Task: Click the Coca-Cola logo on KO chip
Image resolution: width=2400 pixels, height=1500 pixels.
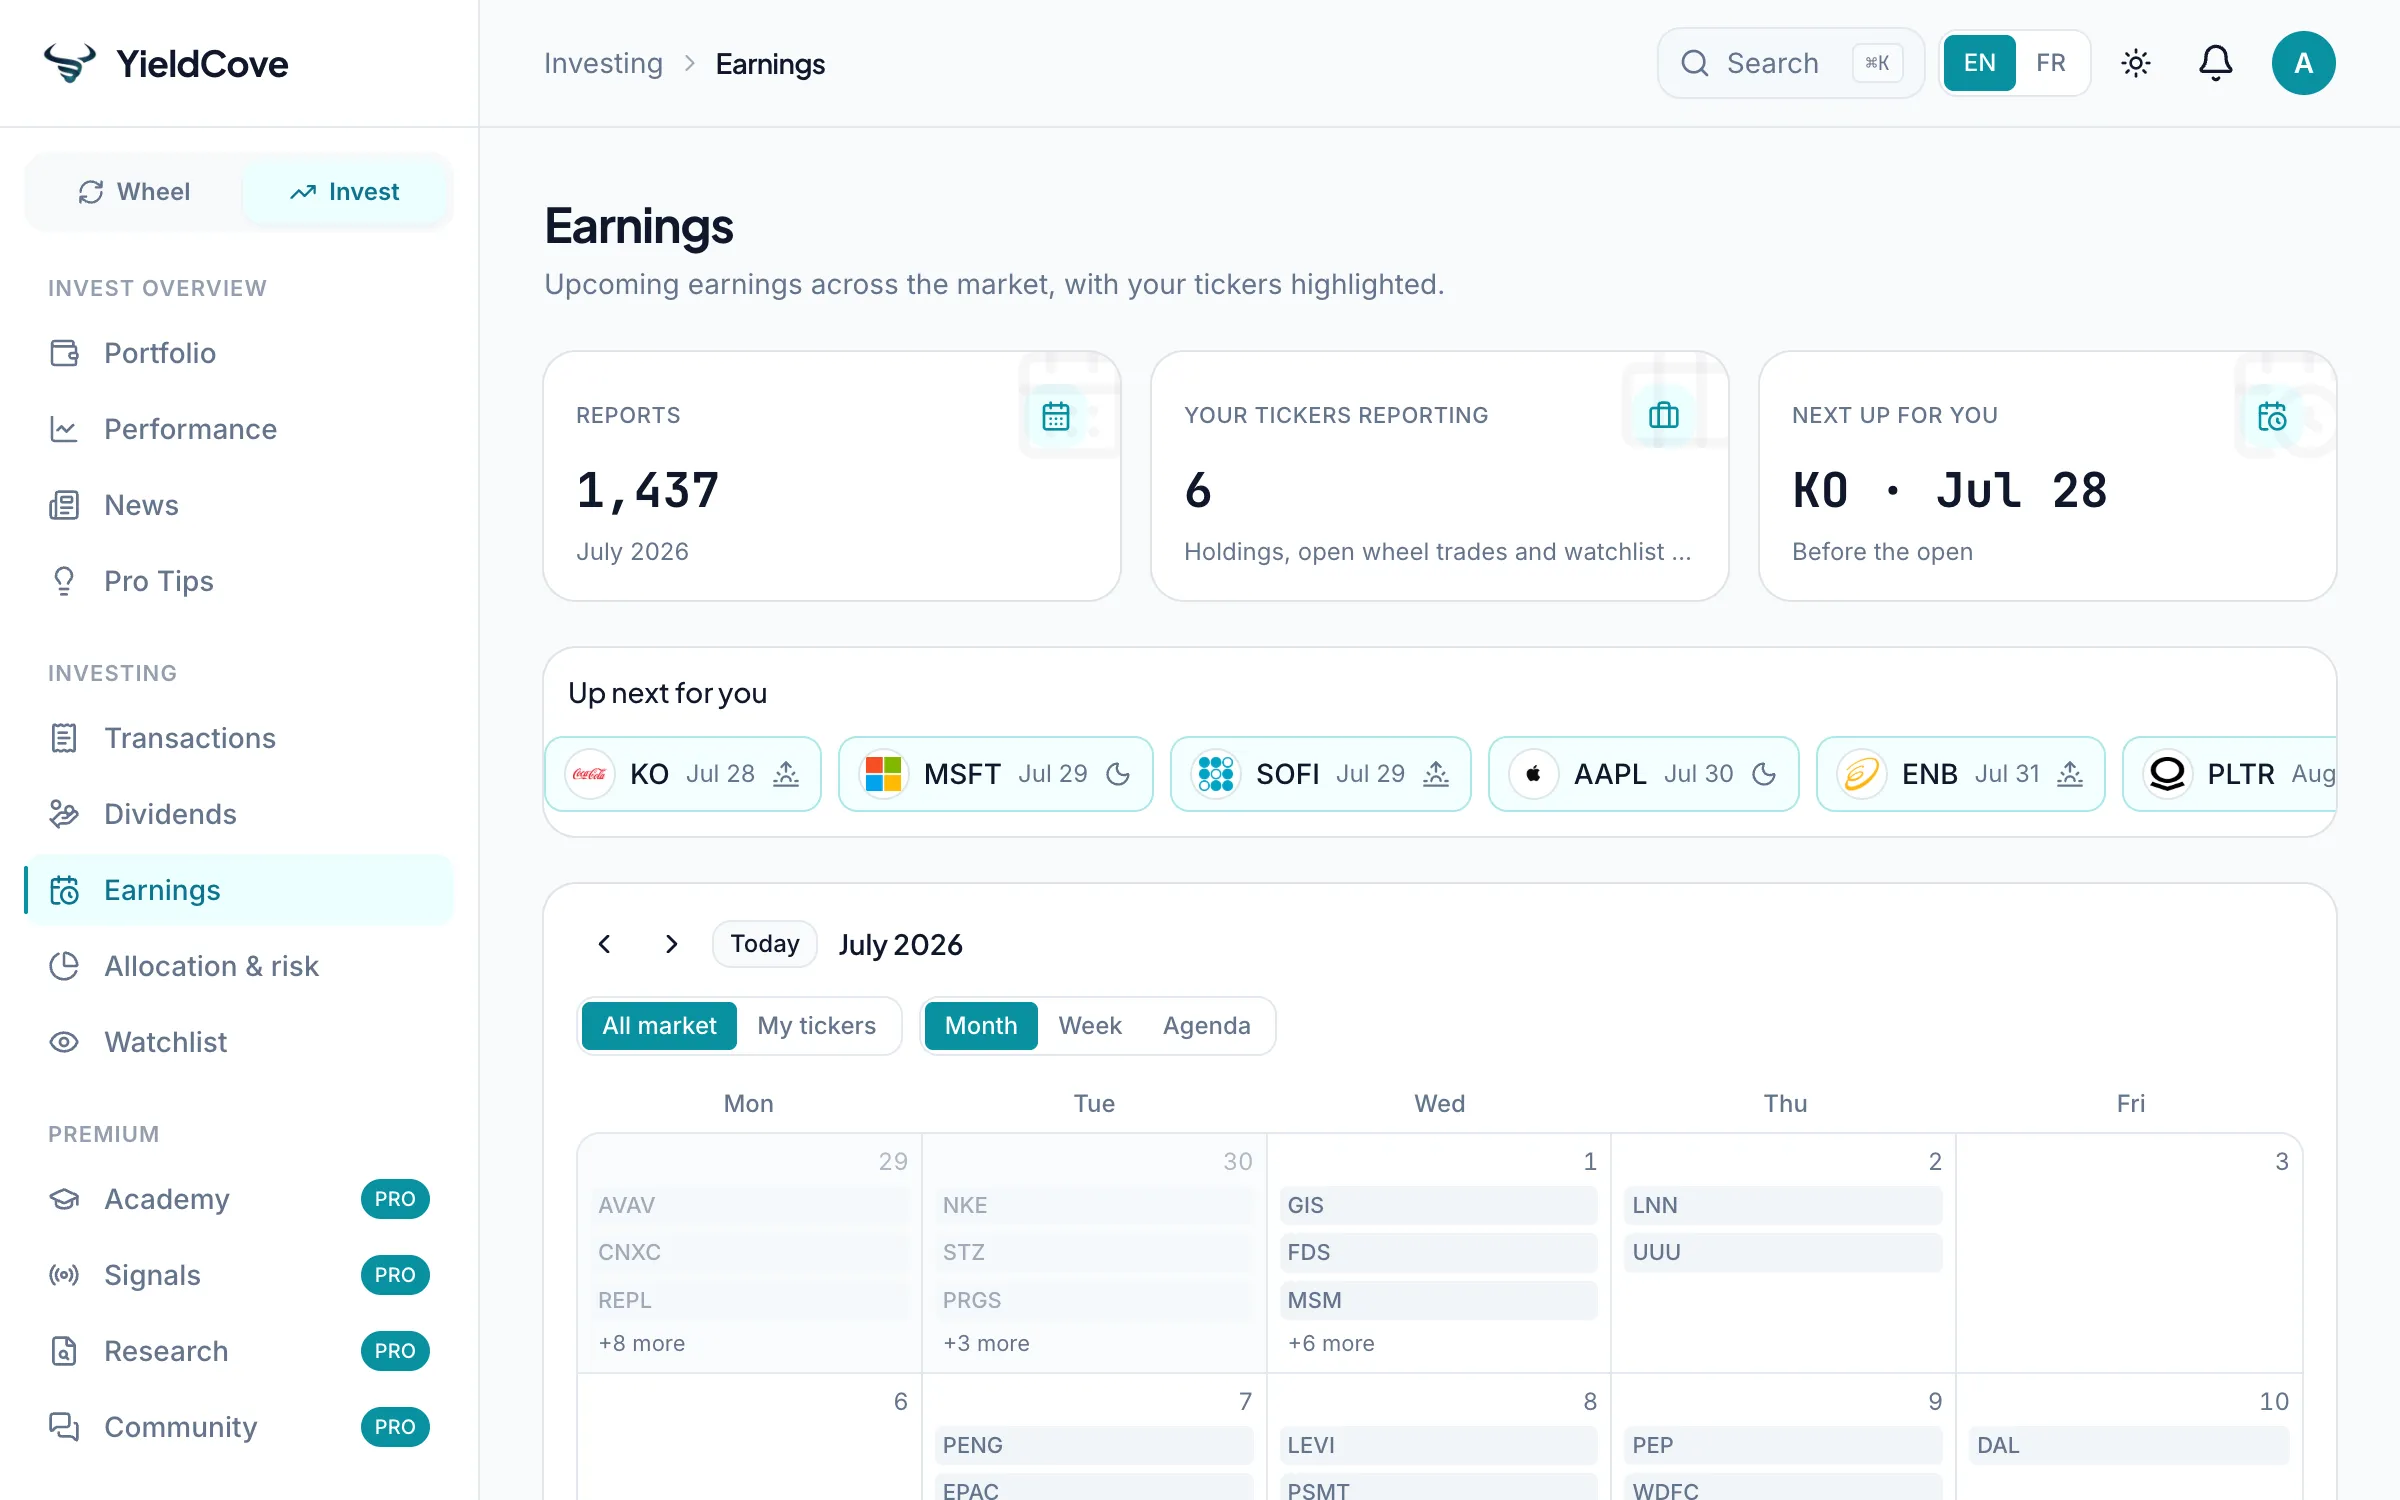Action: coord(590,774)
